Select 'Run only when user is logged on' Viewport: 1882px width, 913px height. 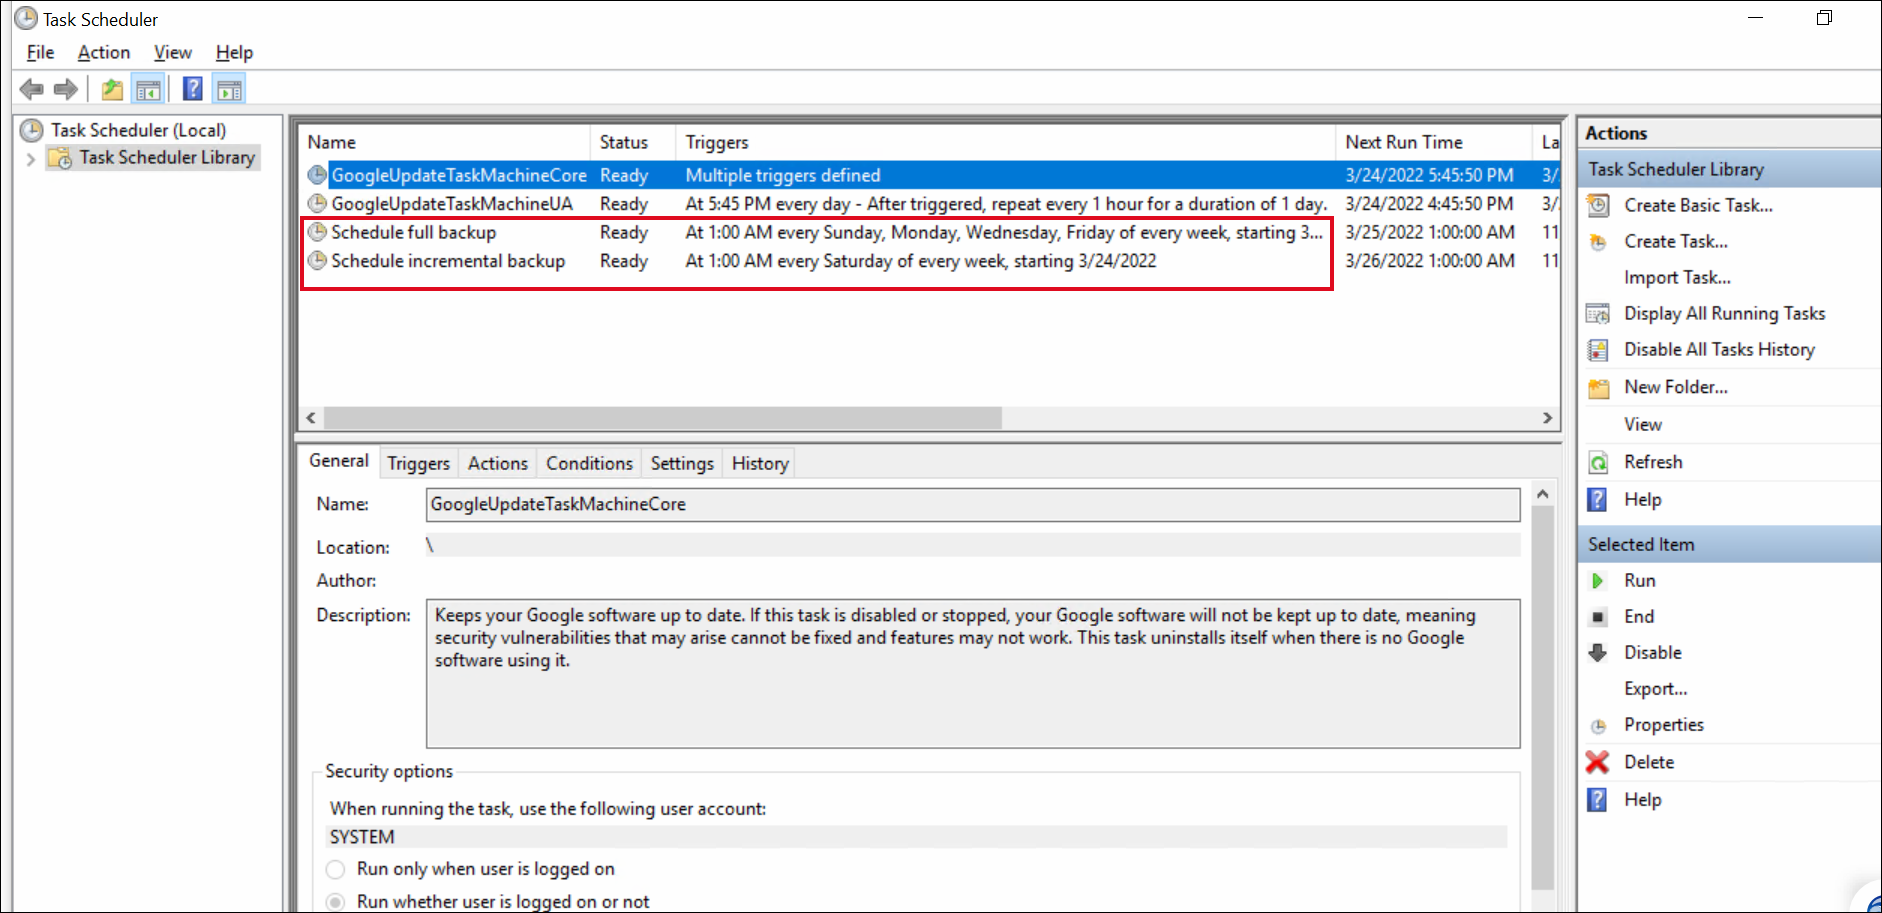[336, 869]
